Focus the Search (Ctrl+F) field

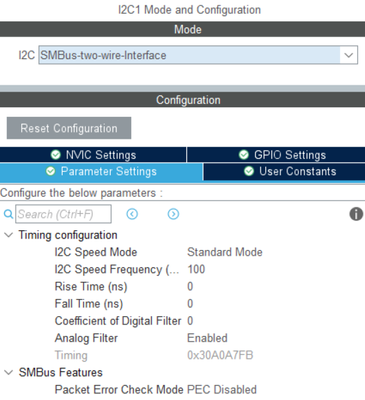63,214
